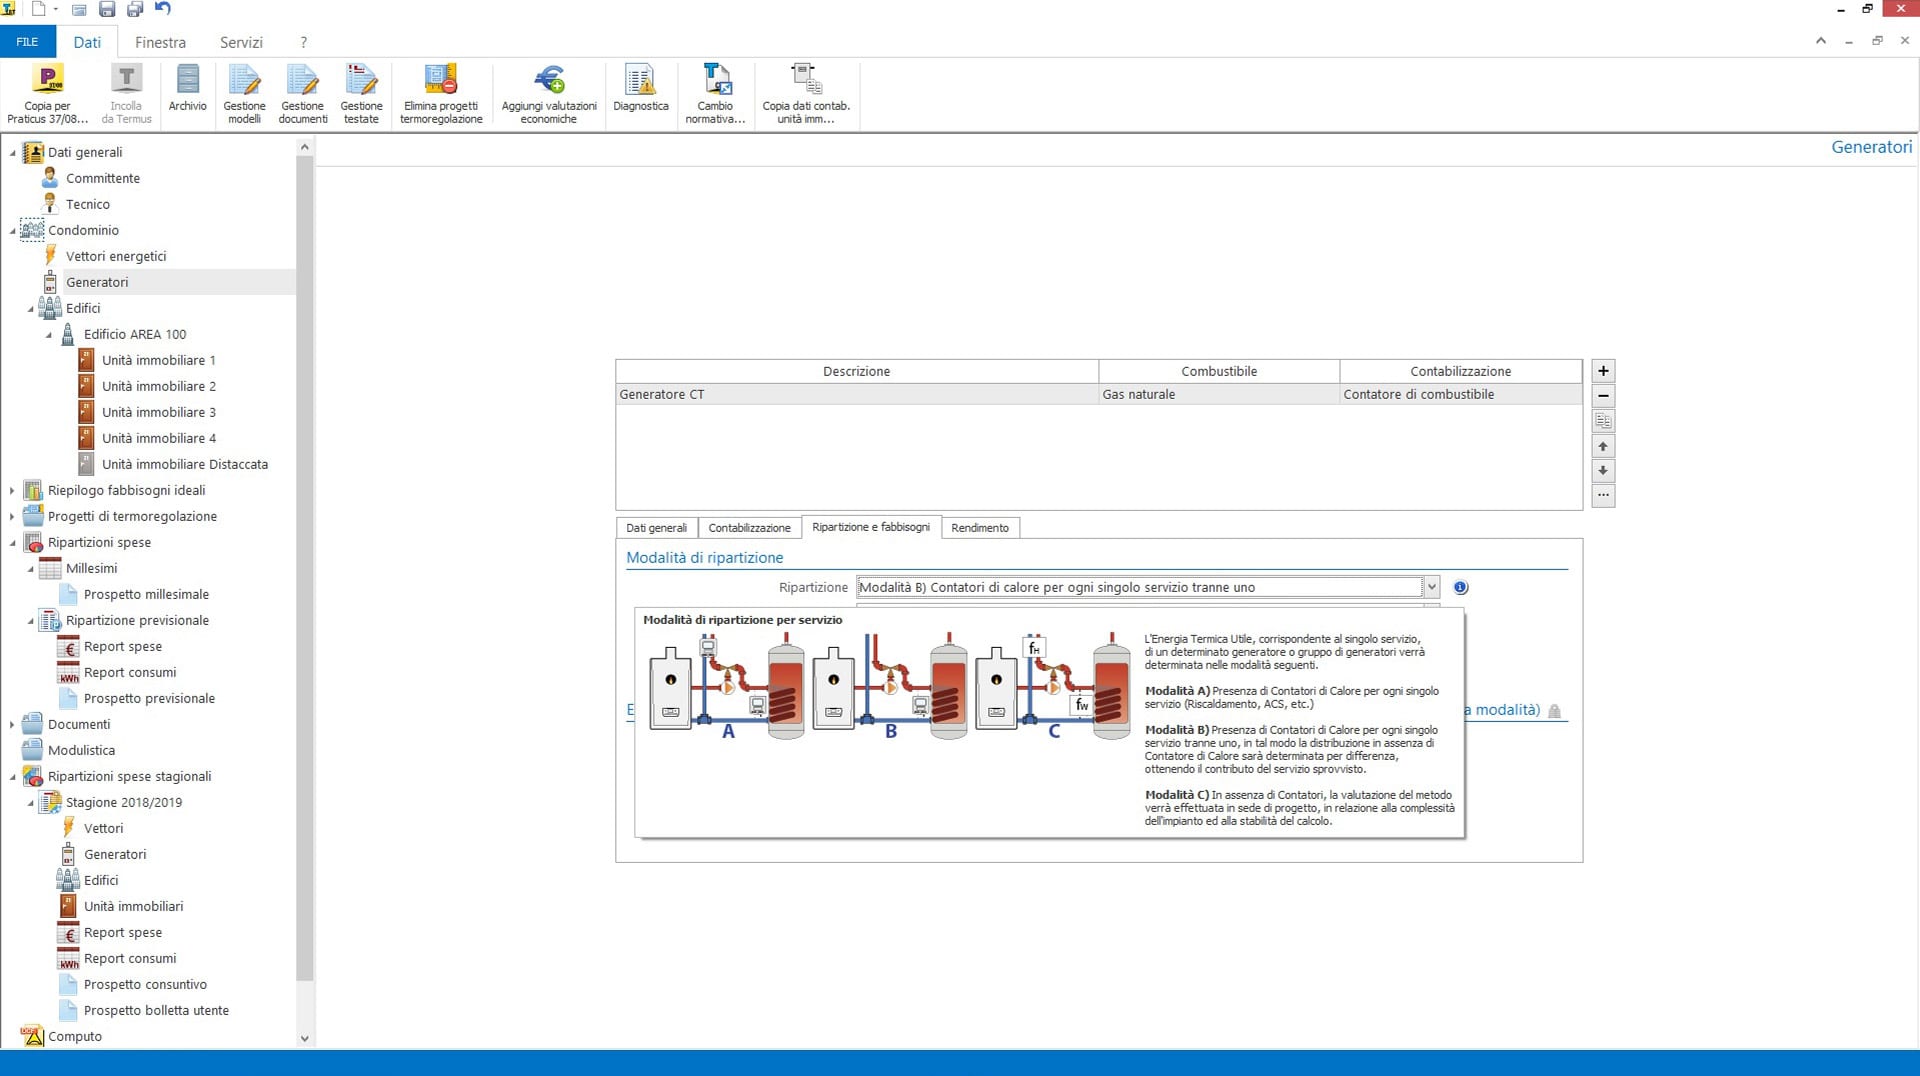Viewport: 1920px width, 1076px height.
Task: Open Gestione modelli in the ribbon
Action: click(244, 80)
